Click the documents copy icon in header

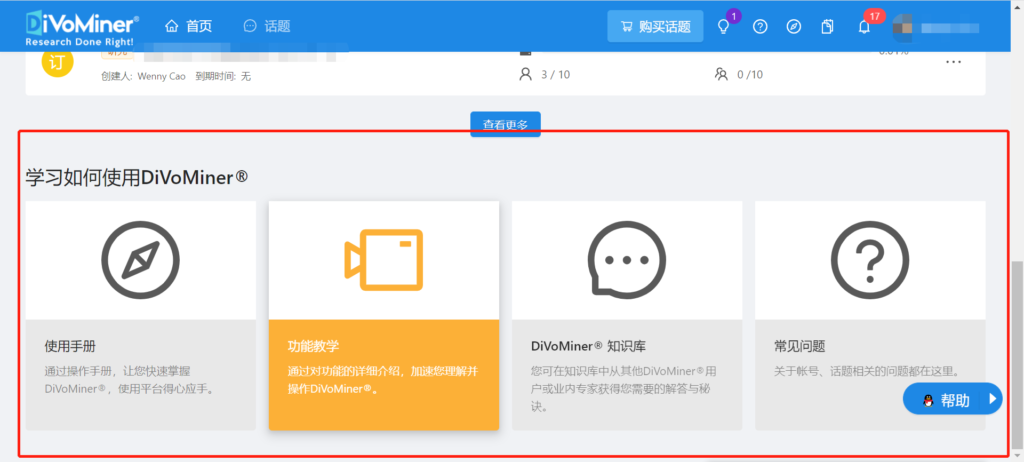click(x=827, y=27)
